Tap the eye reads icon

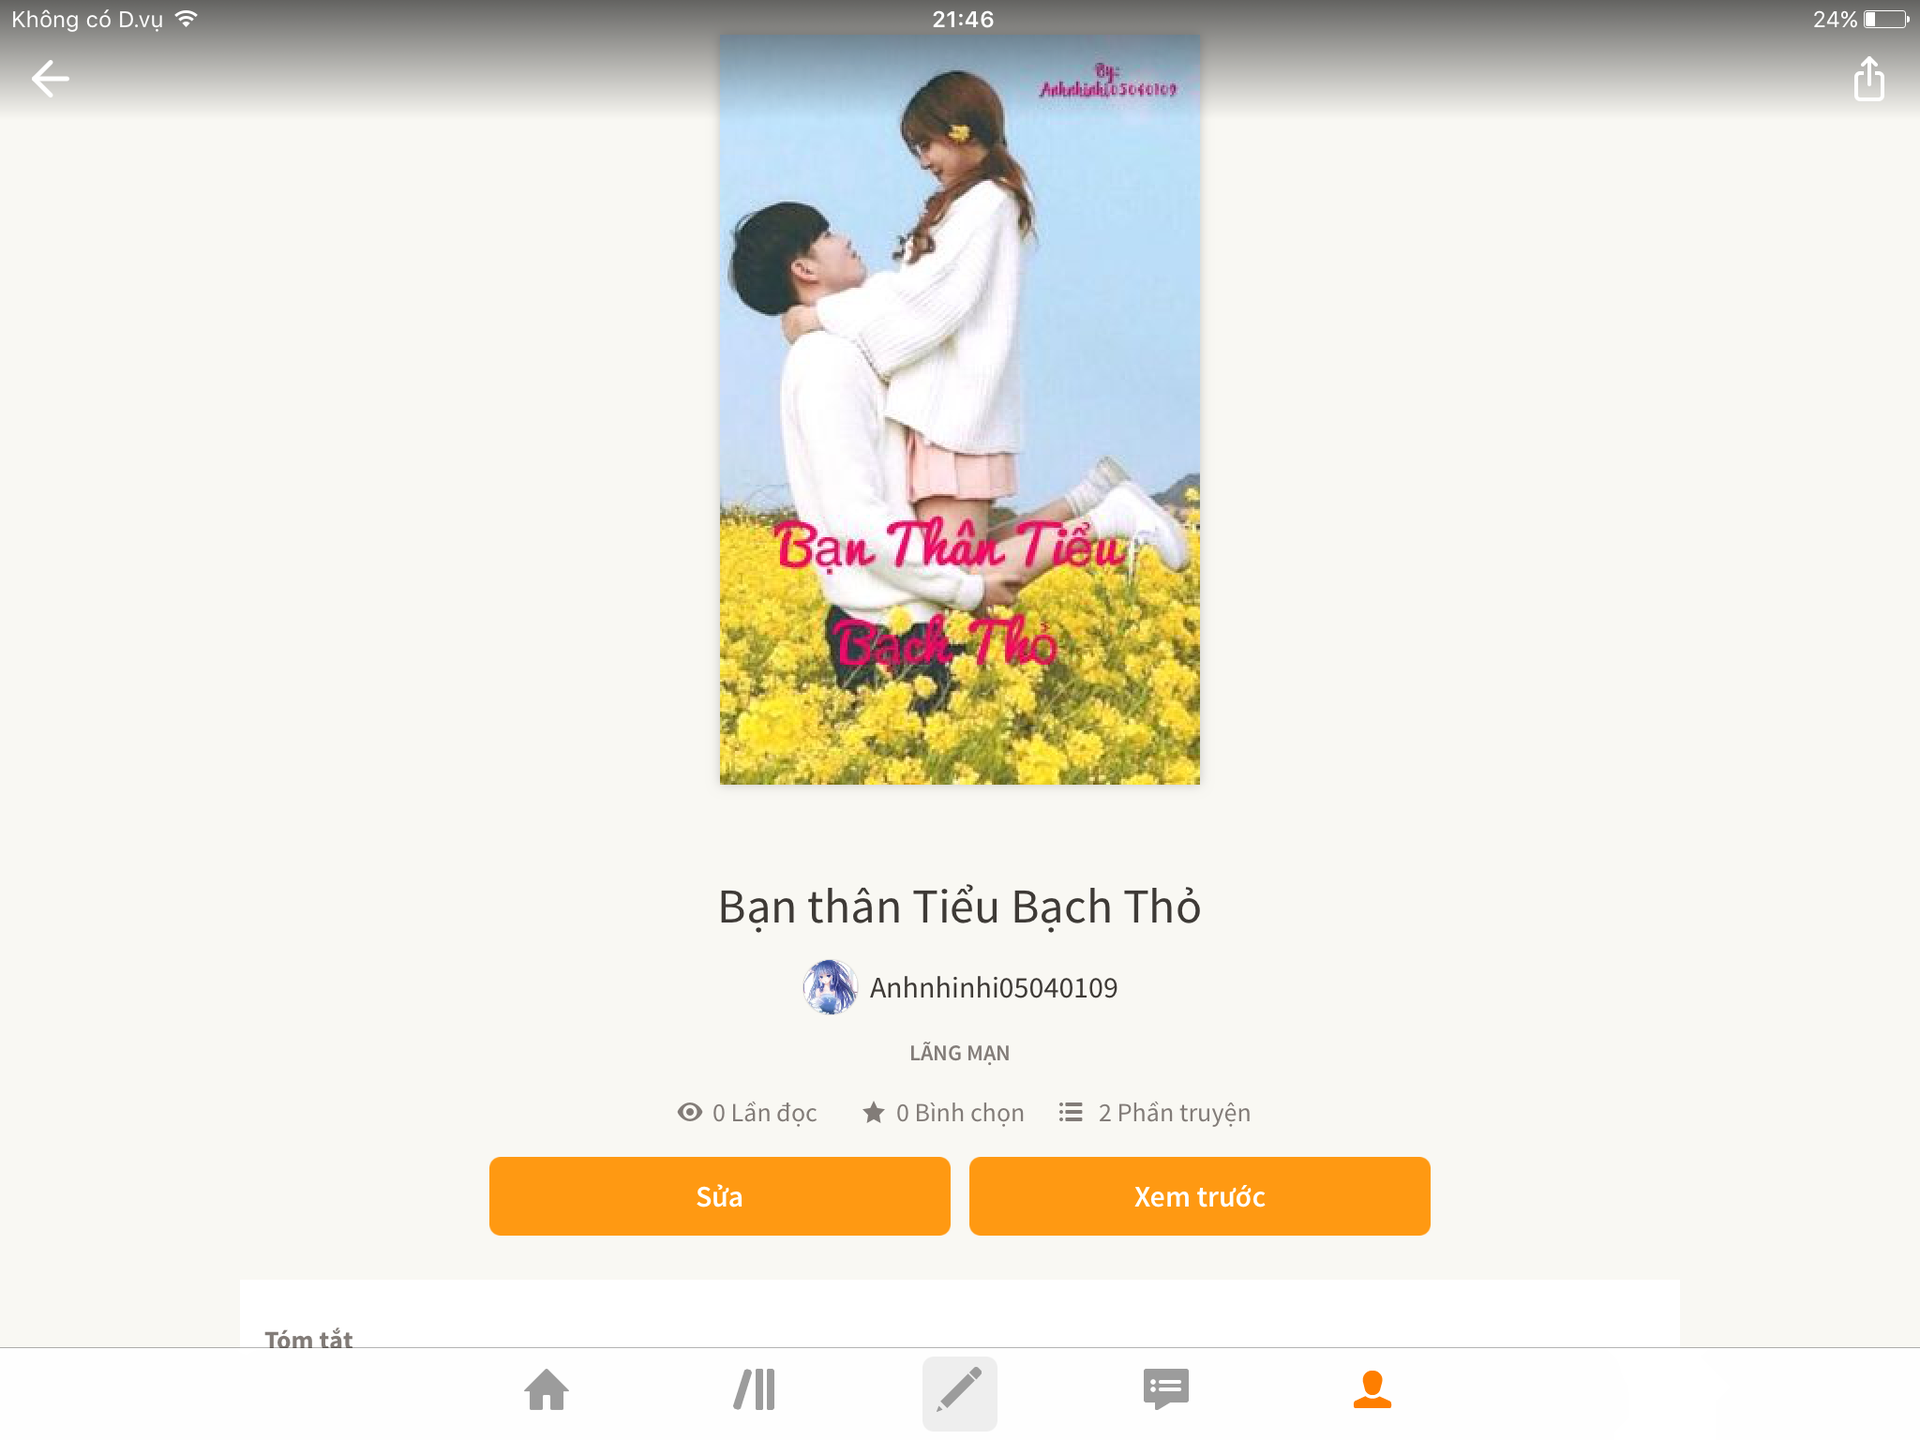pos(689,1112)
